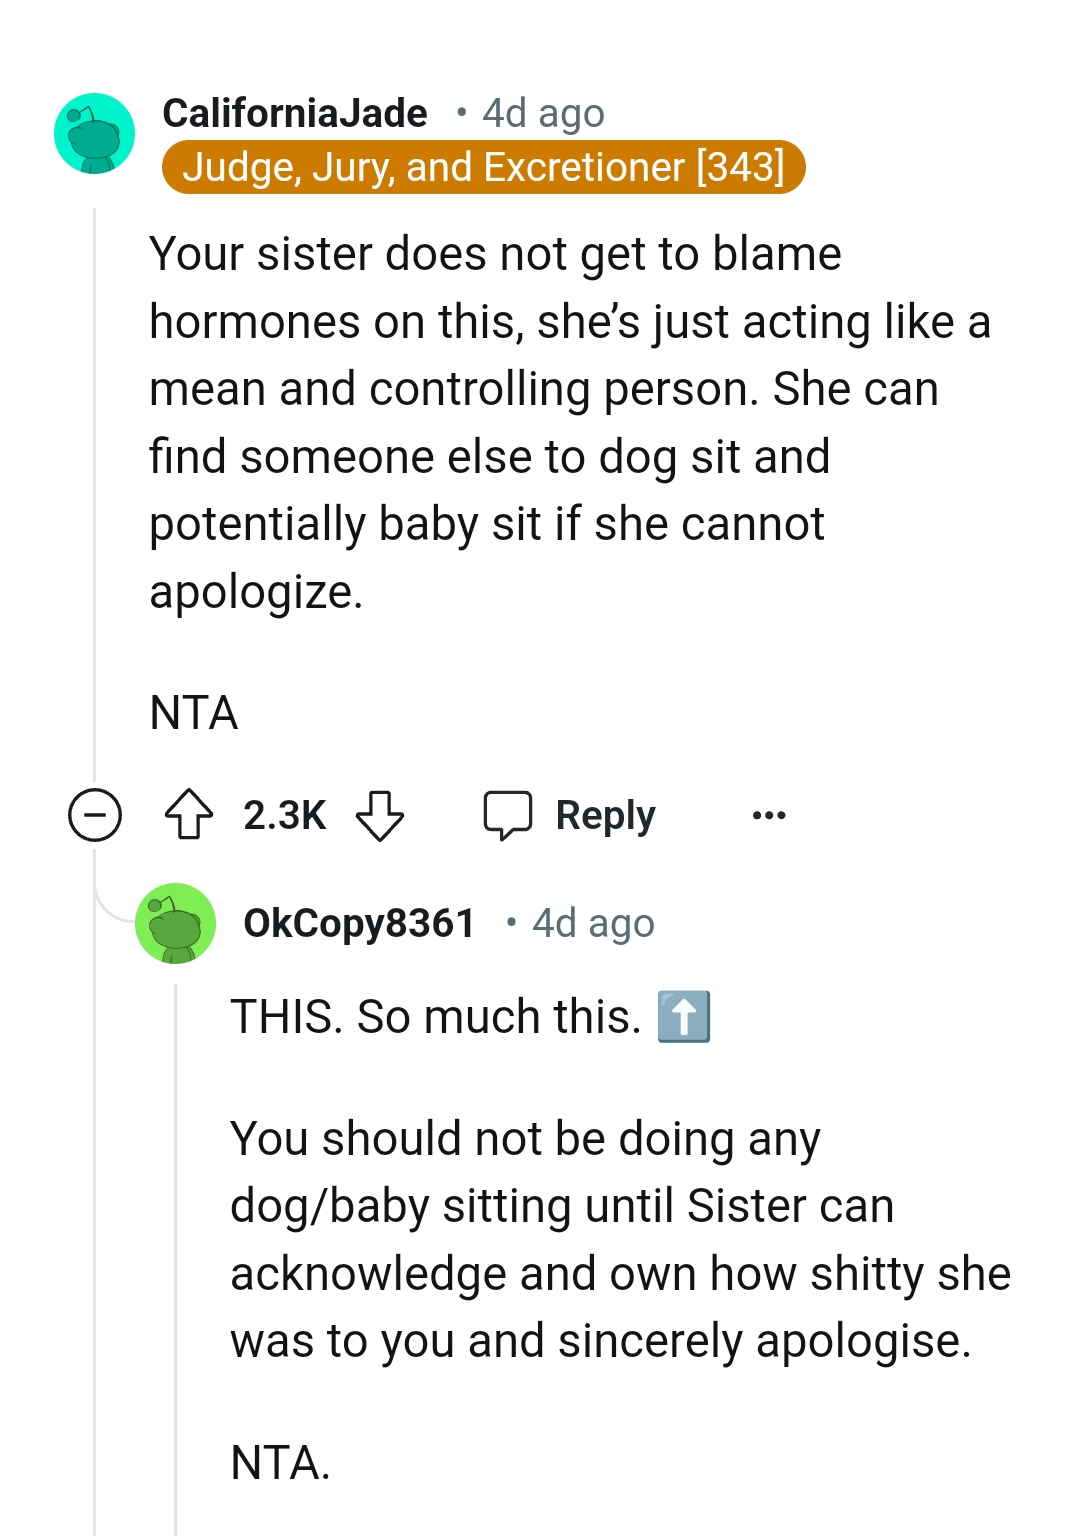
Task: Open the CaliforniaJade username profile link
Action: pos(295,114)
